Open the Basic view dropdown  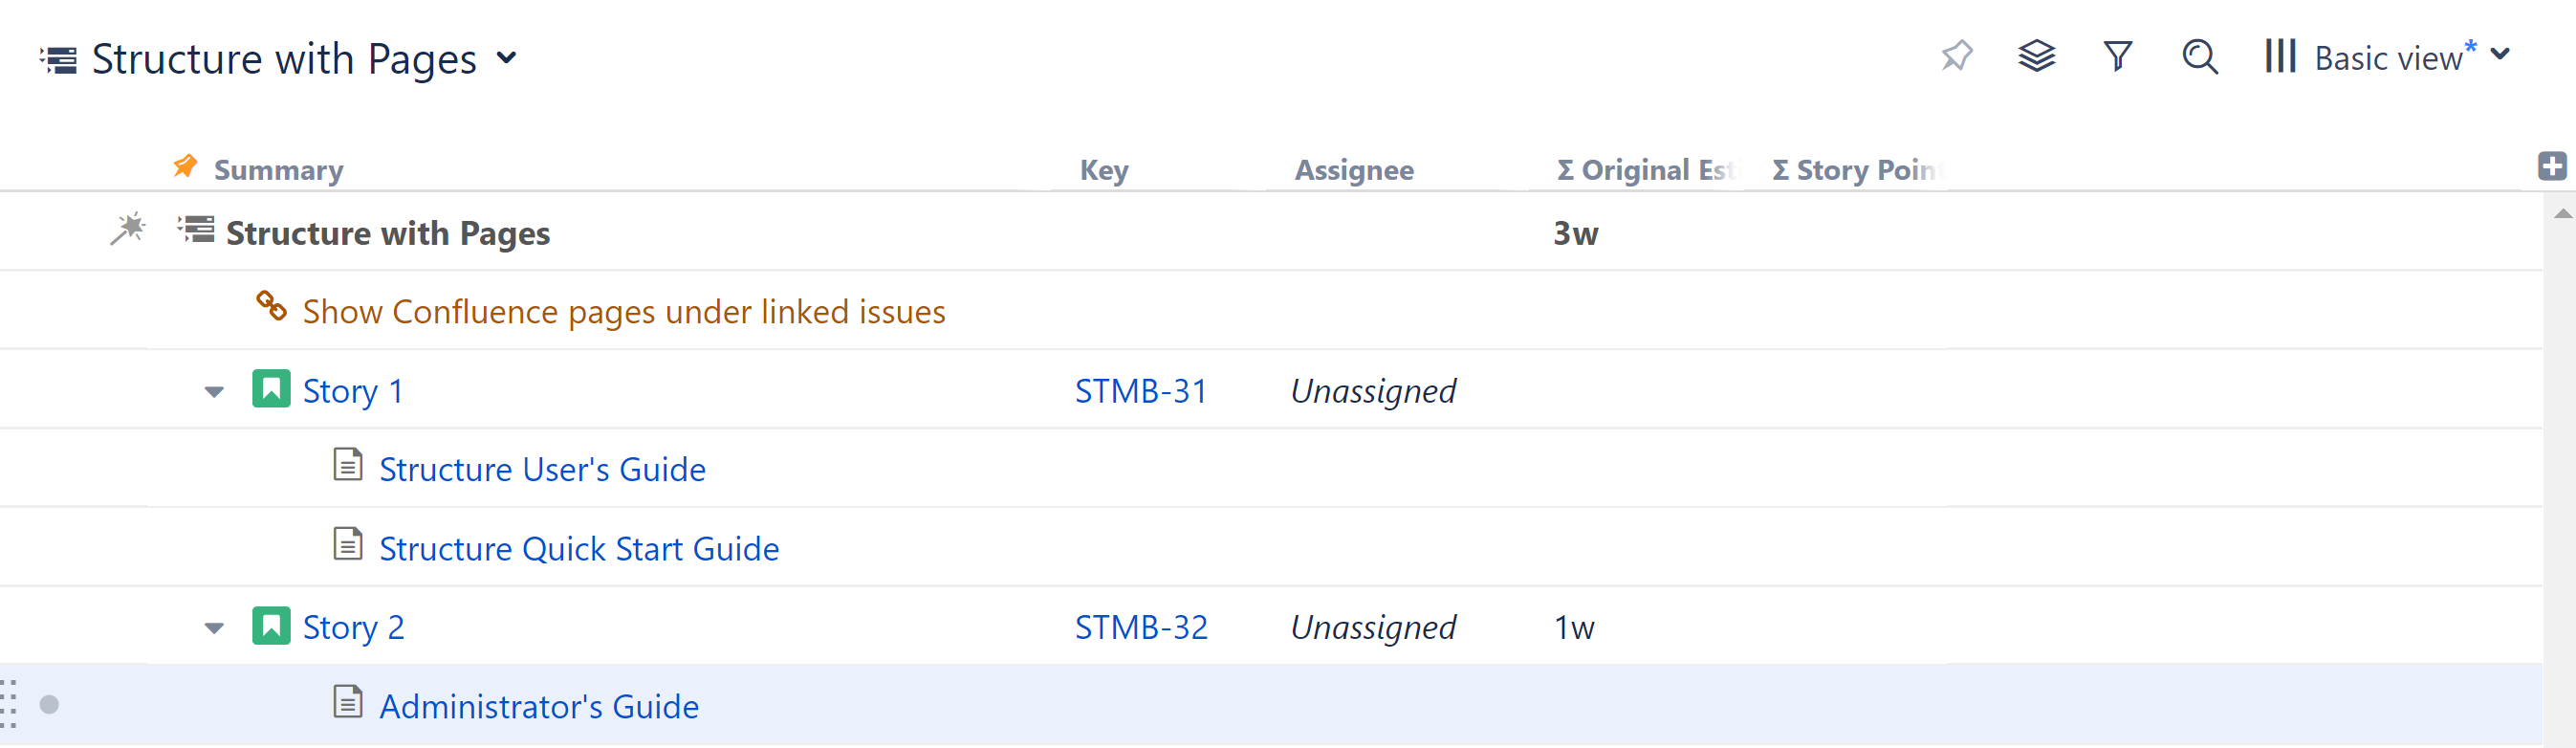(2391, 57)
